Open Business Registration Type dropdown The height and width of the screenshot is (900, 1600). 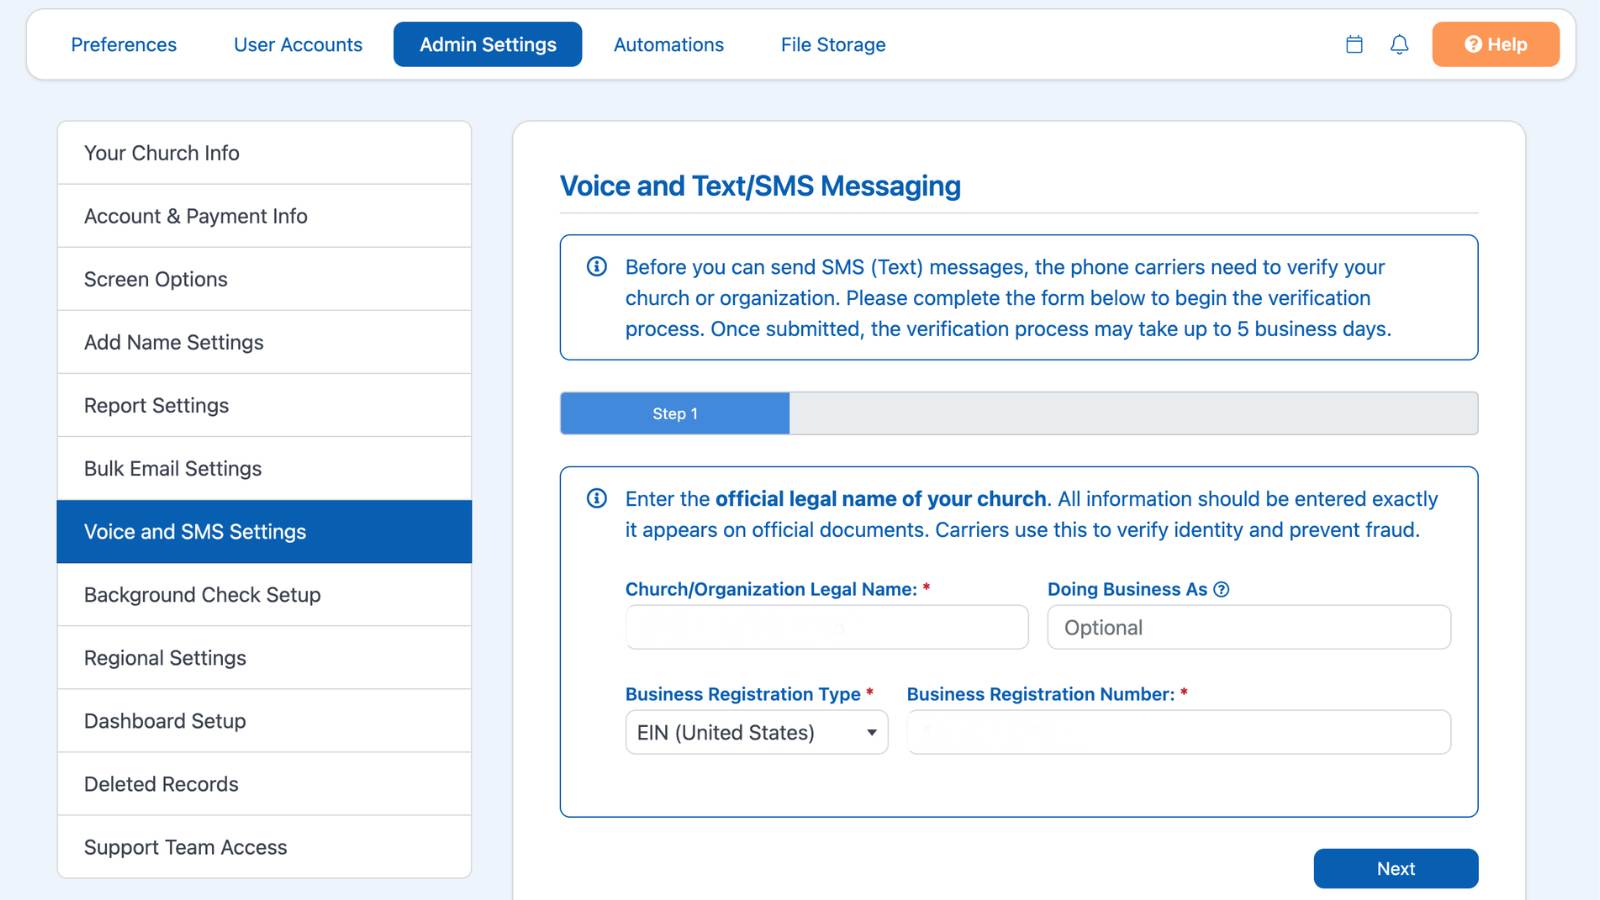pyautogui.click(x=756, y=732)
